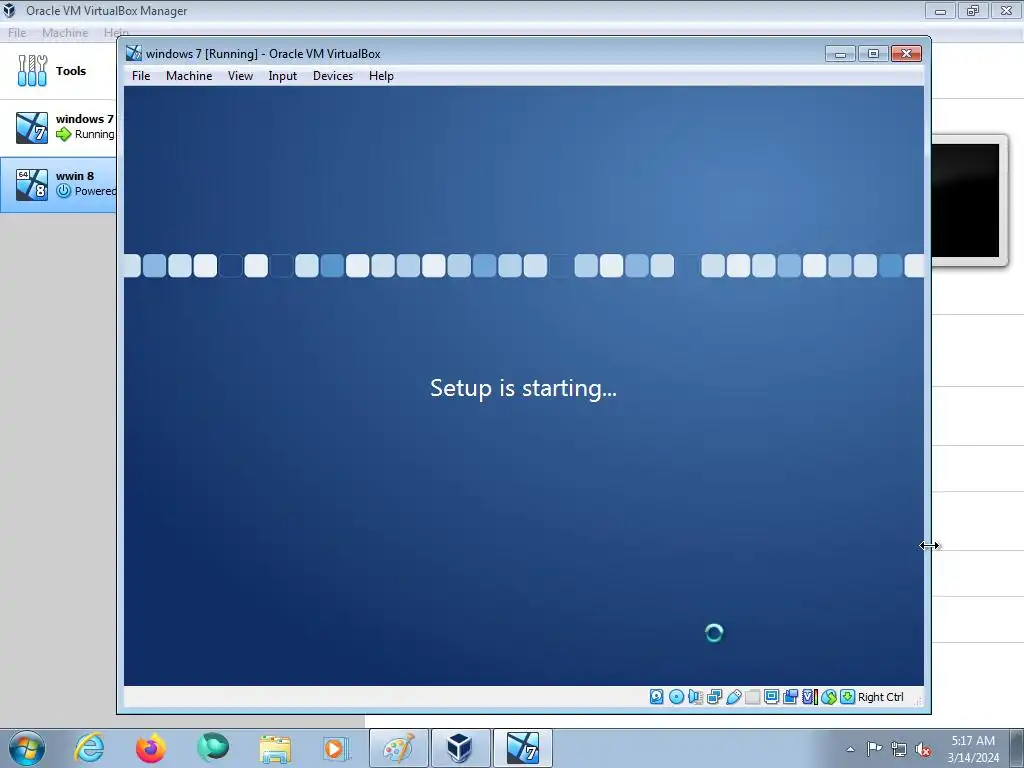The width and height of the screenshot is (1024, 768).
Task: Open Windows Explorer folder from the taskbar
Action: [275, 748]
